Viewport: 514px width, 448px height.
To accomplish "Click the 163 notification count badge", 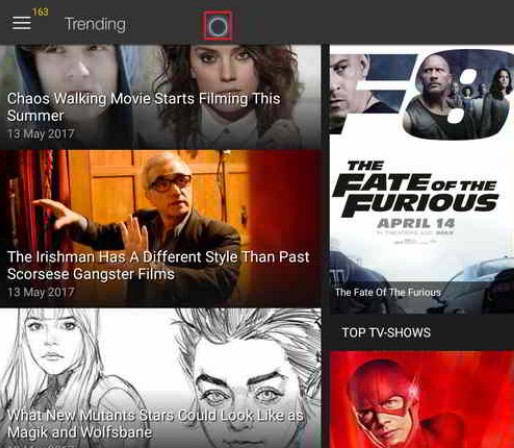I will point(40,12).
